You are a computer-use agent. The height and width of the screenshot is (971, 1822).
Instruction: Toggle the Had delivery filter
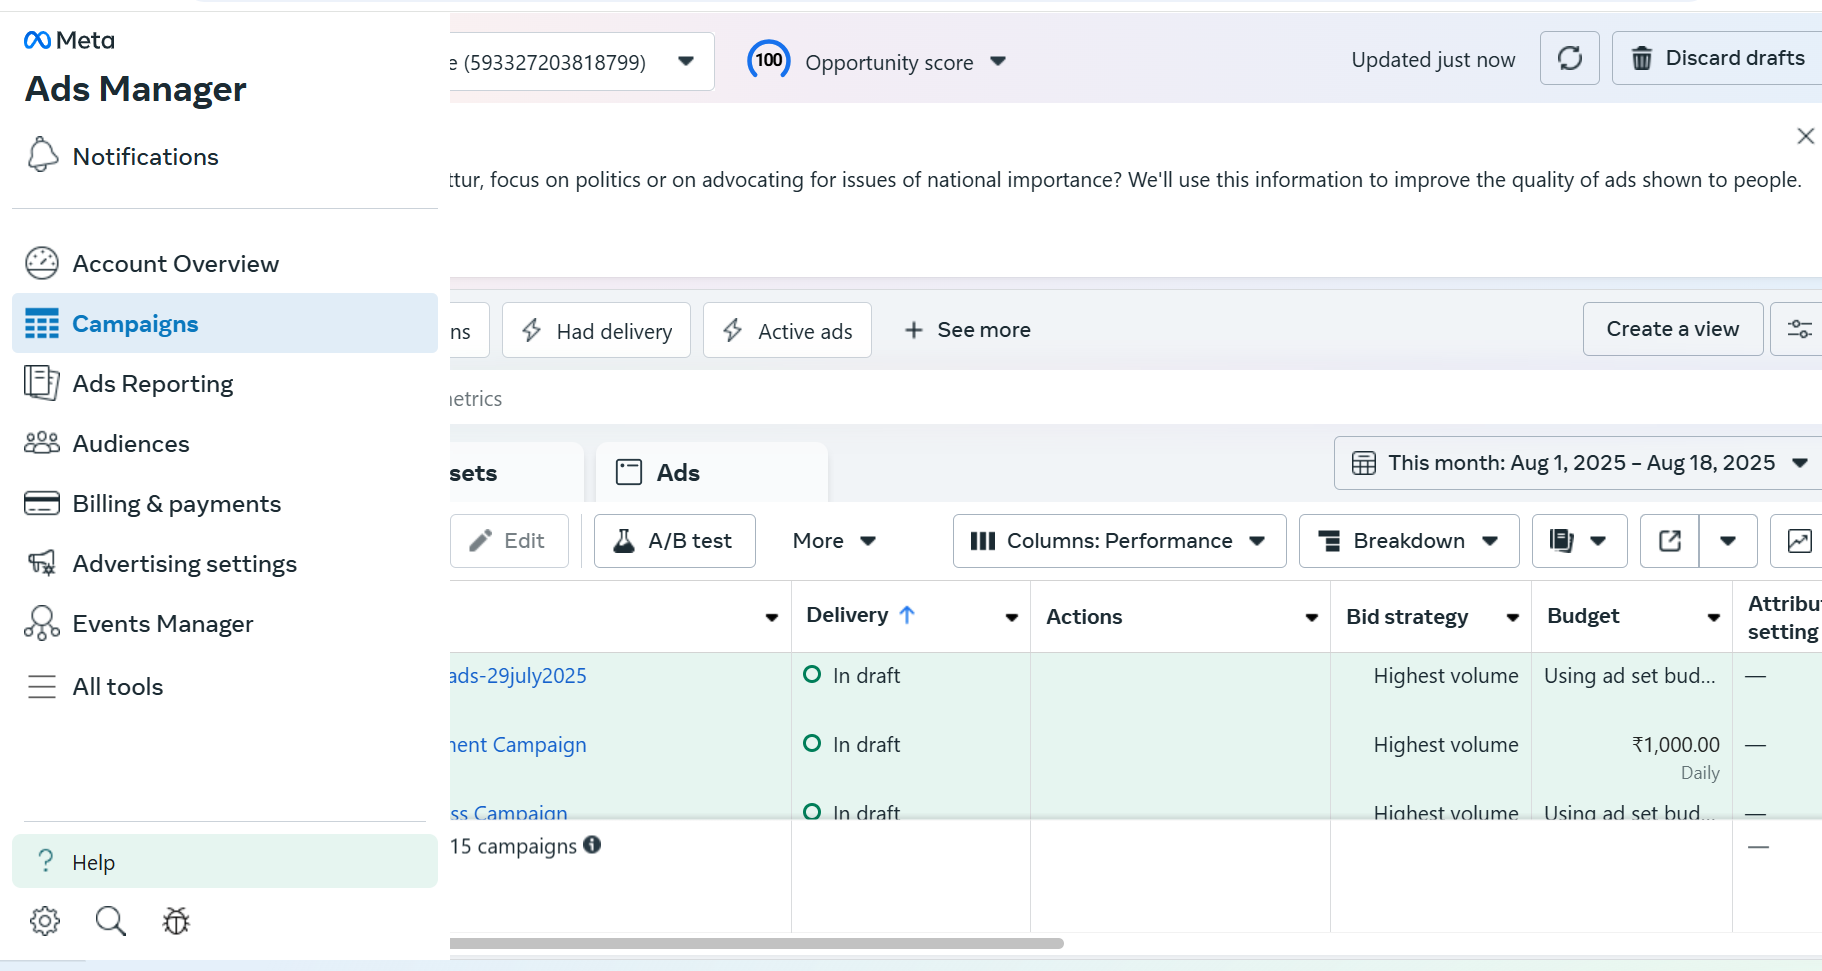click(596, 330)
